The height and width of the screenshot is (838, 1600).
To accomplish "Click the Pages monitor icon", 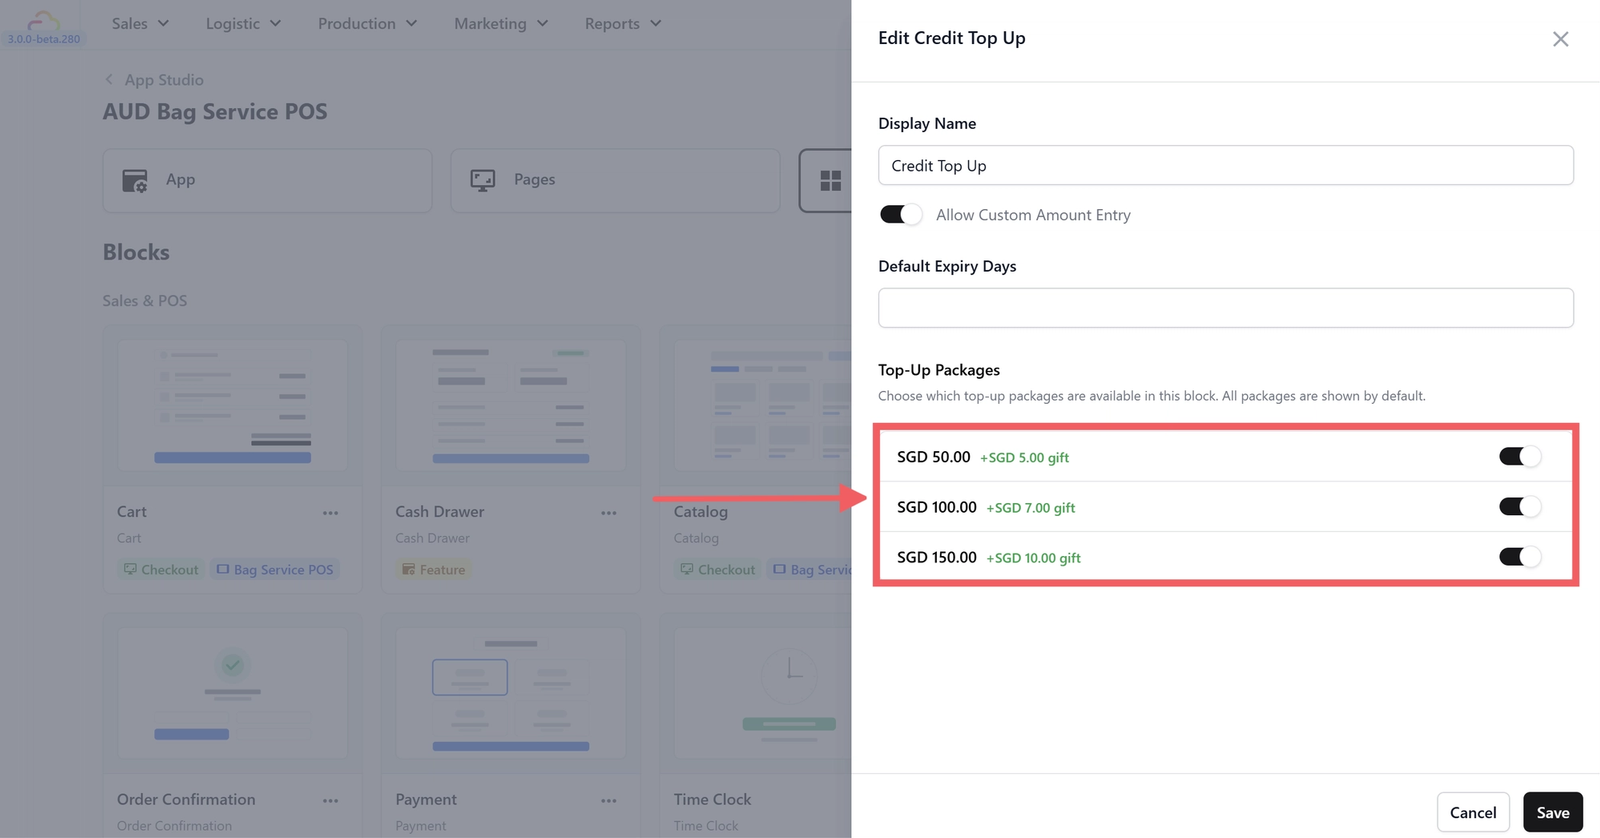I will 483,180.
